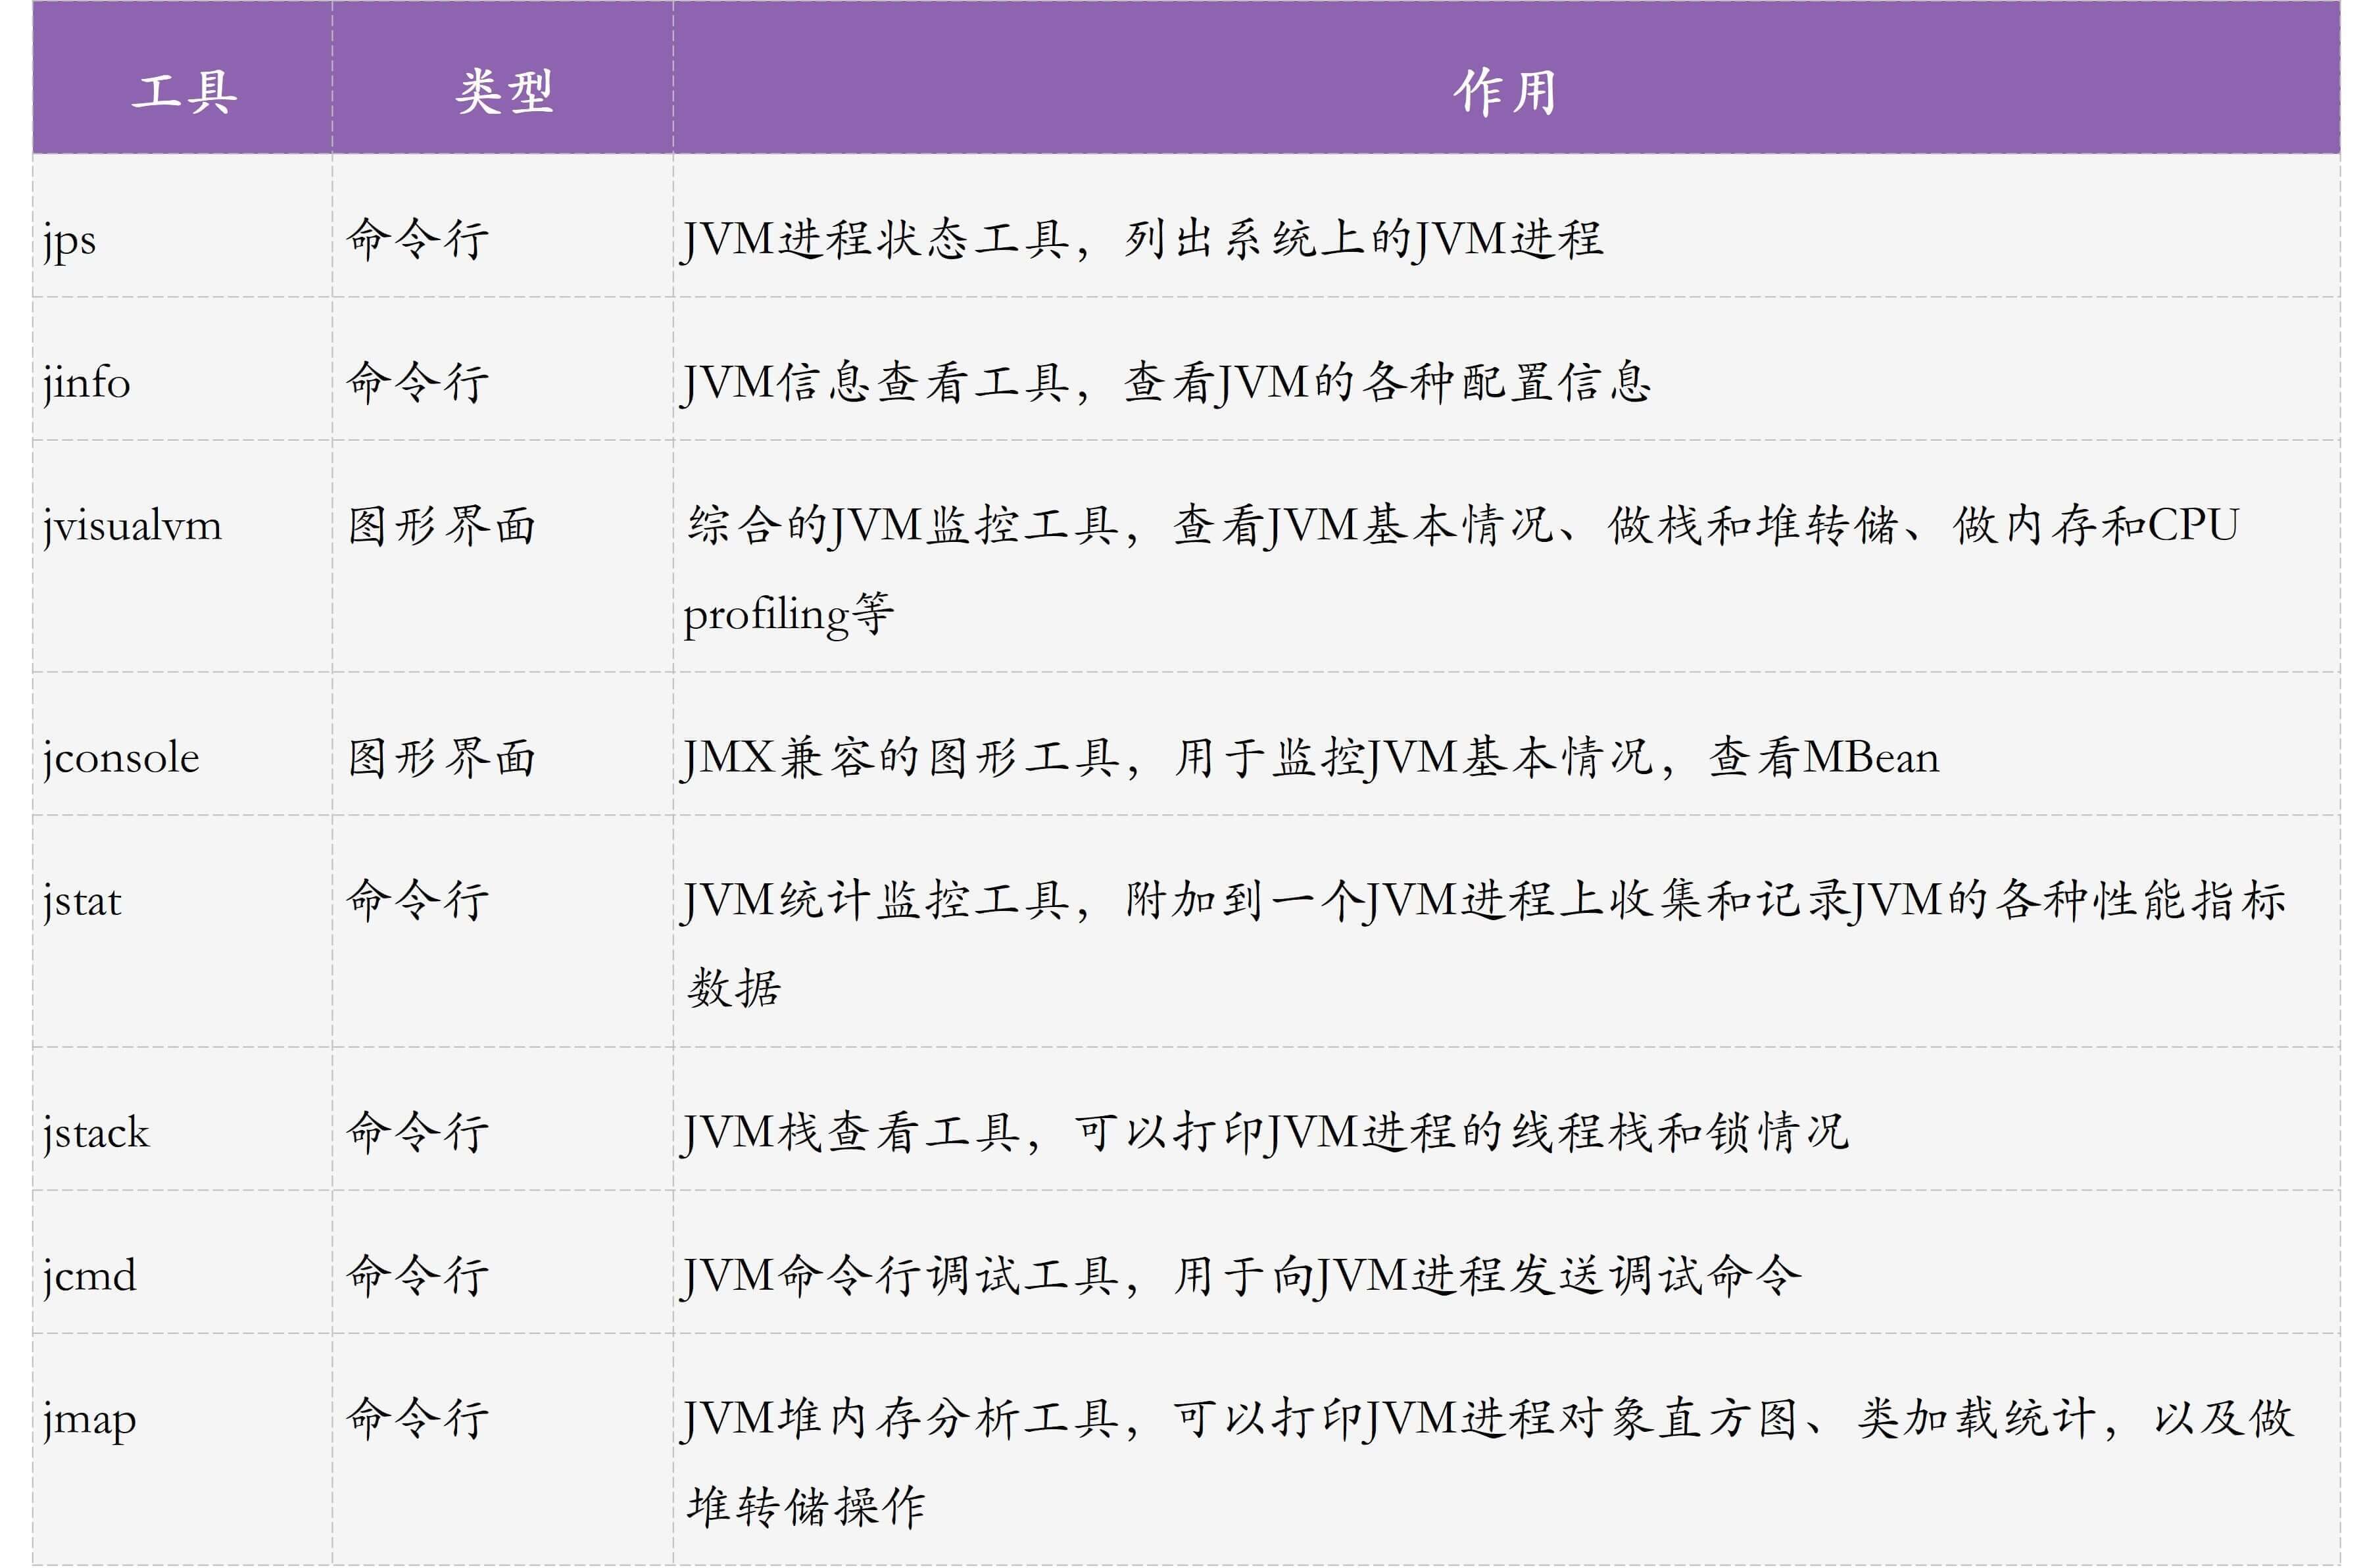
Task: Click 图形界面 type in jconsole row
Action: pyautogui.click(x=442, y=758)
